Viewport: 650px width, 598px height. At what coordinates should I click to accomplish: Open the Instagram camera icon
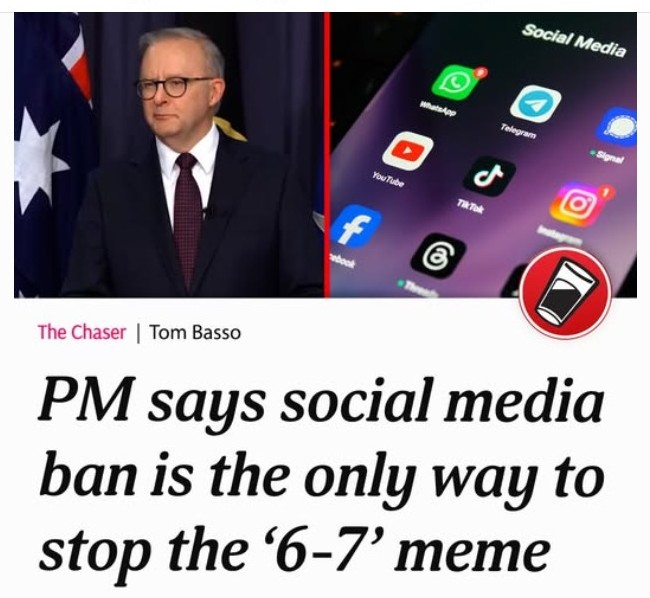575,203
